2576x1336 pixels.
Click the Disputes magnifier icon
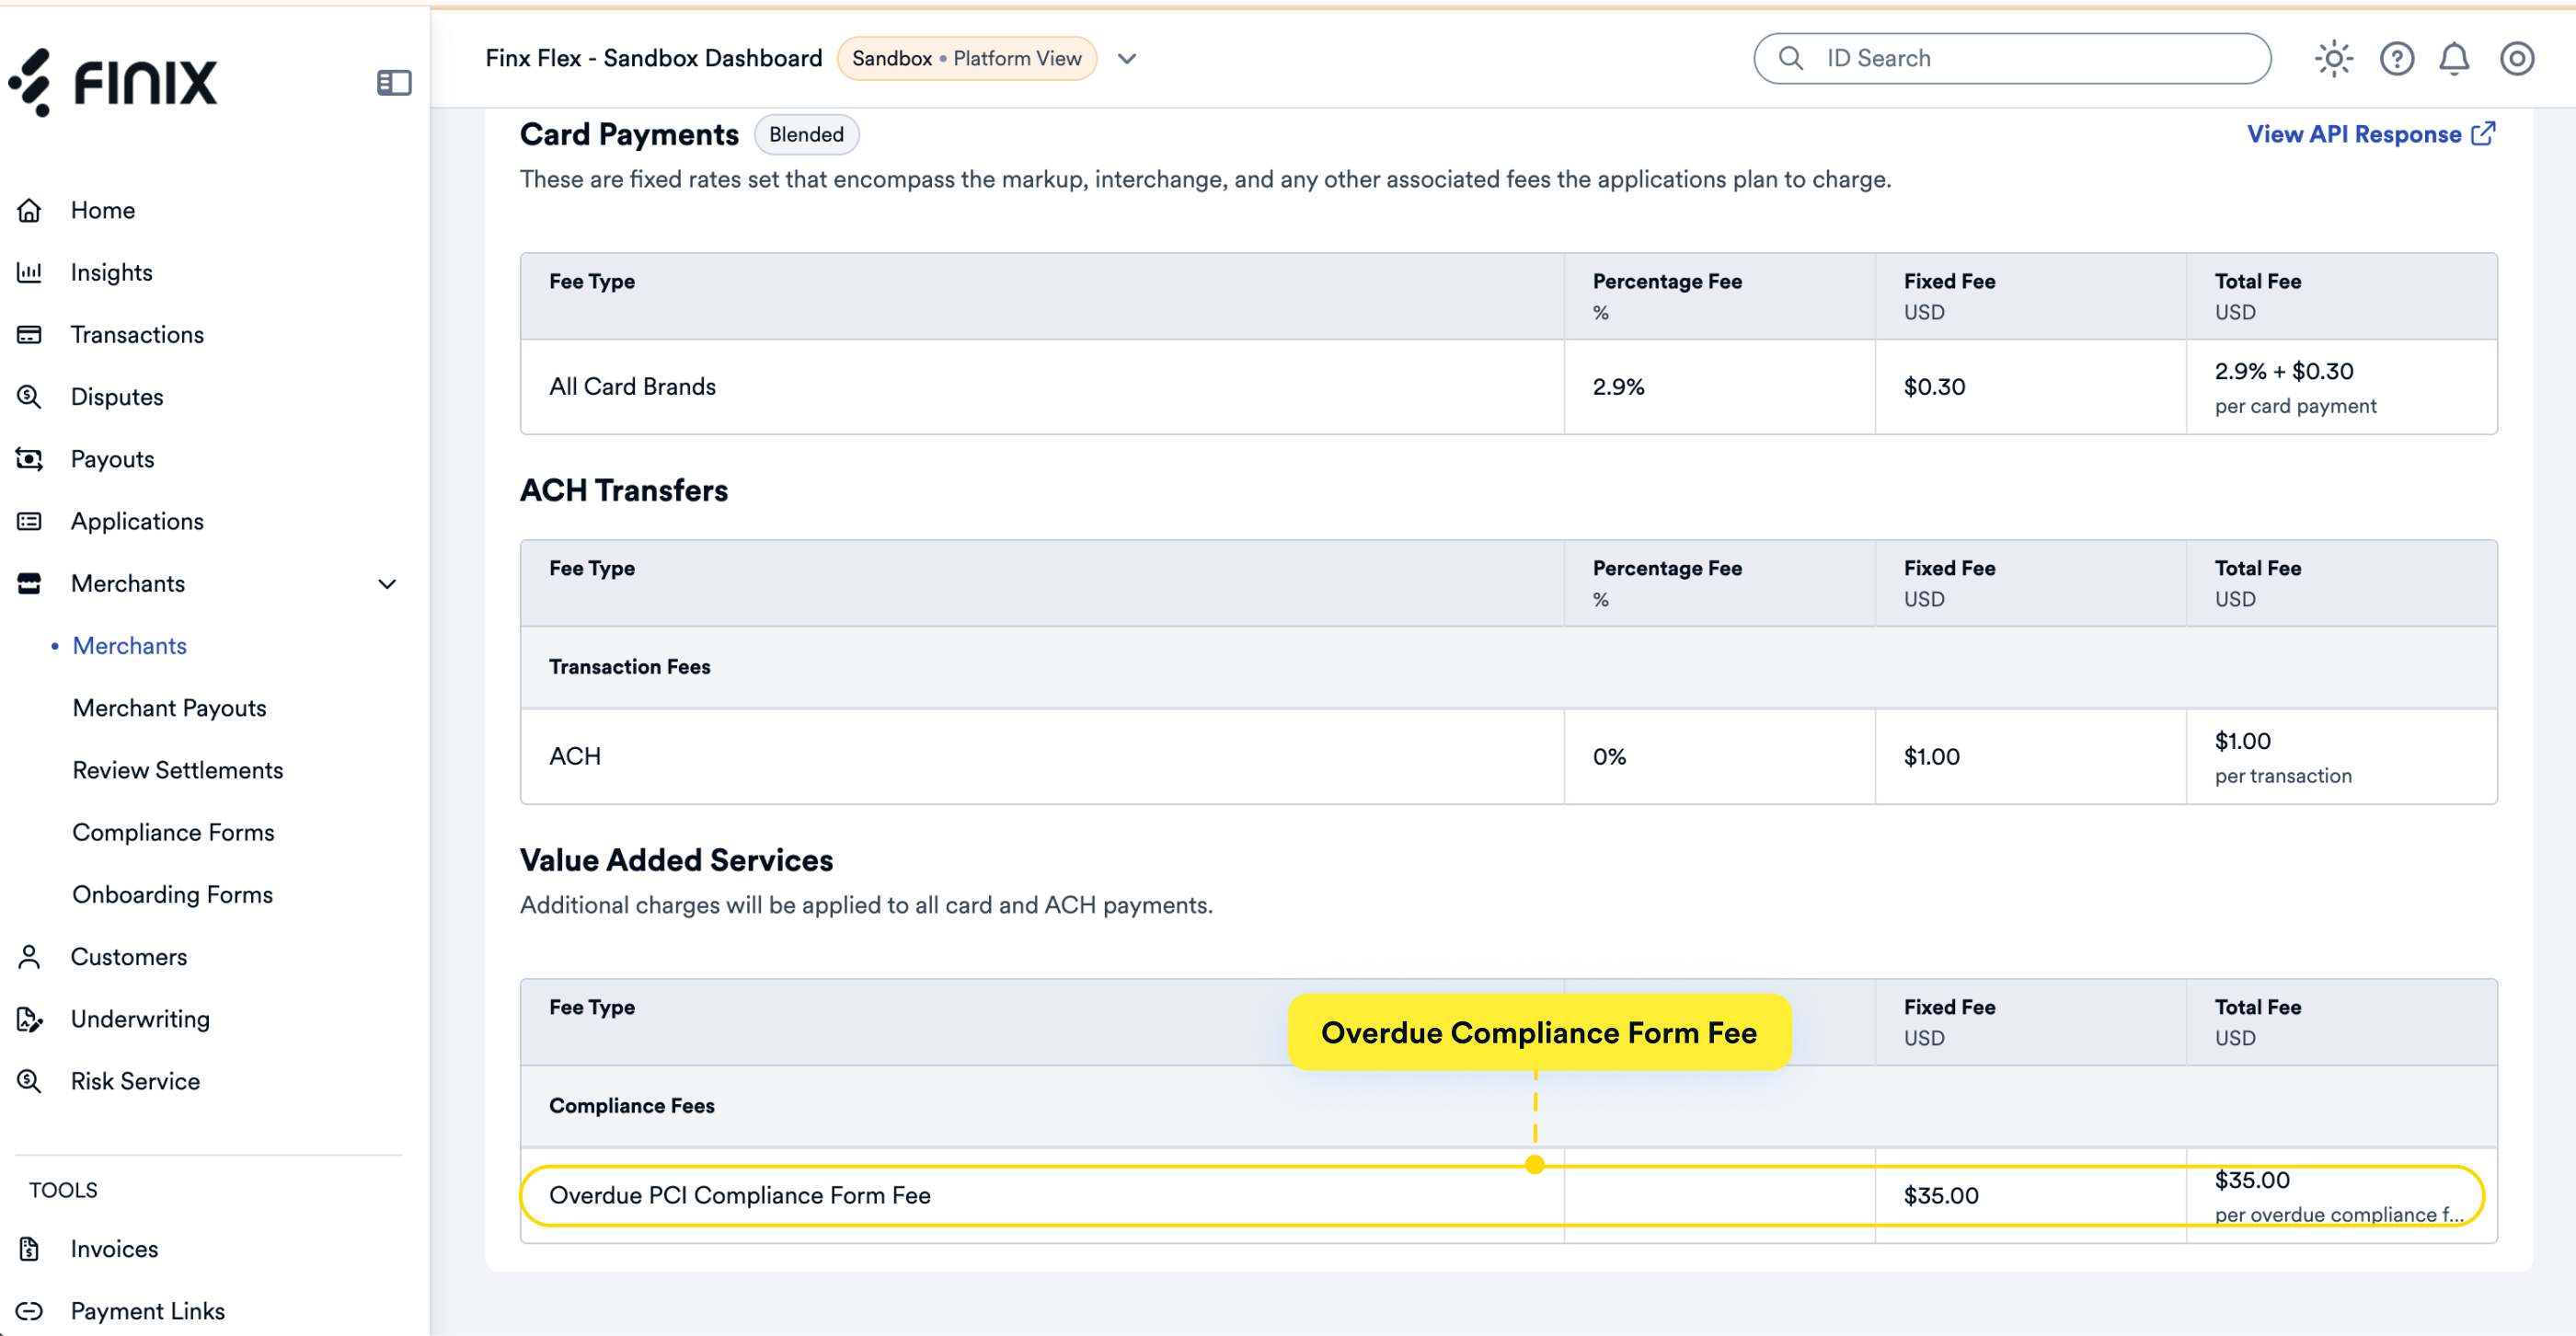29,397
